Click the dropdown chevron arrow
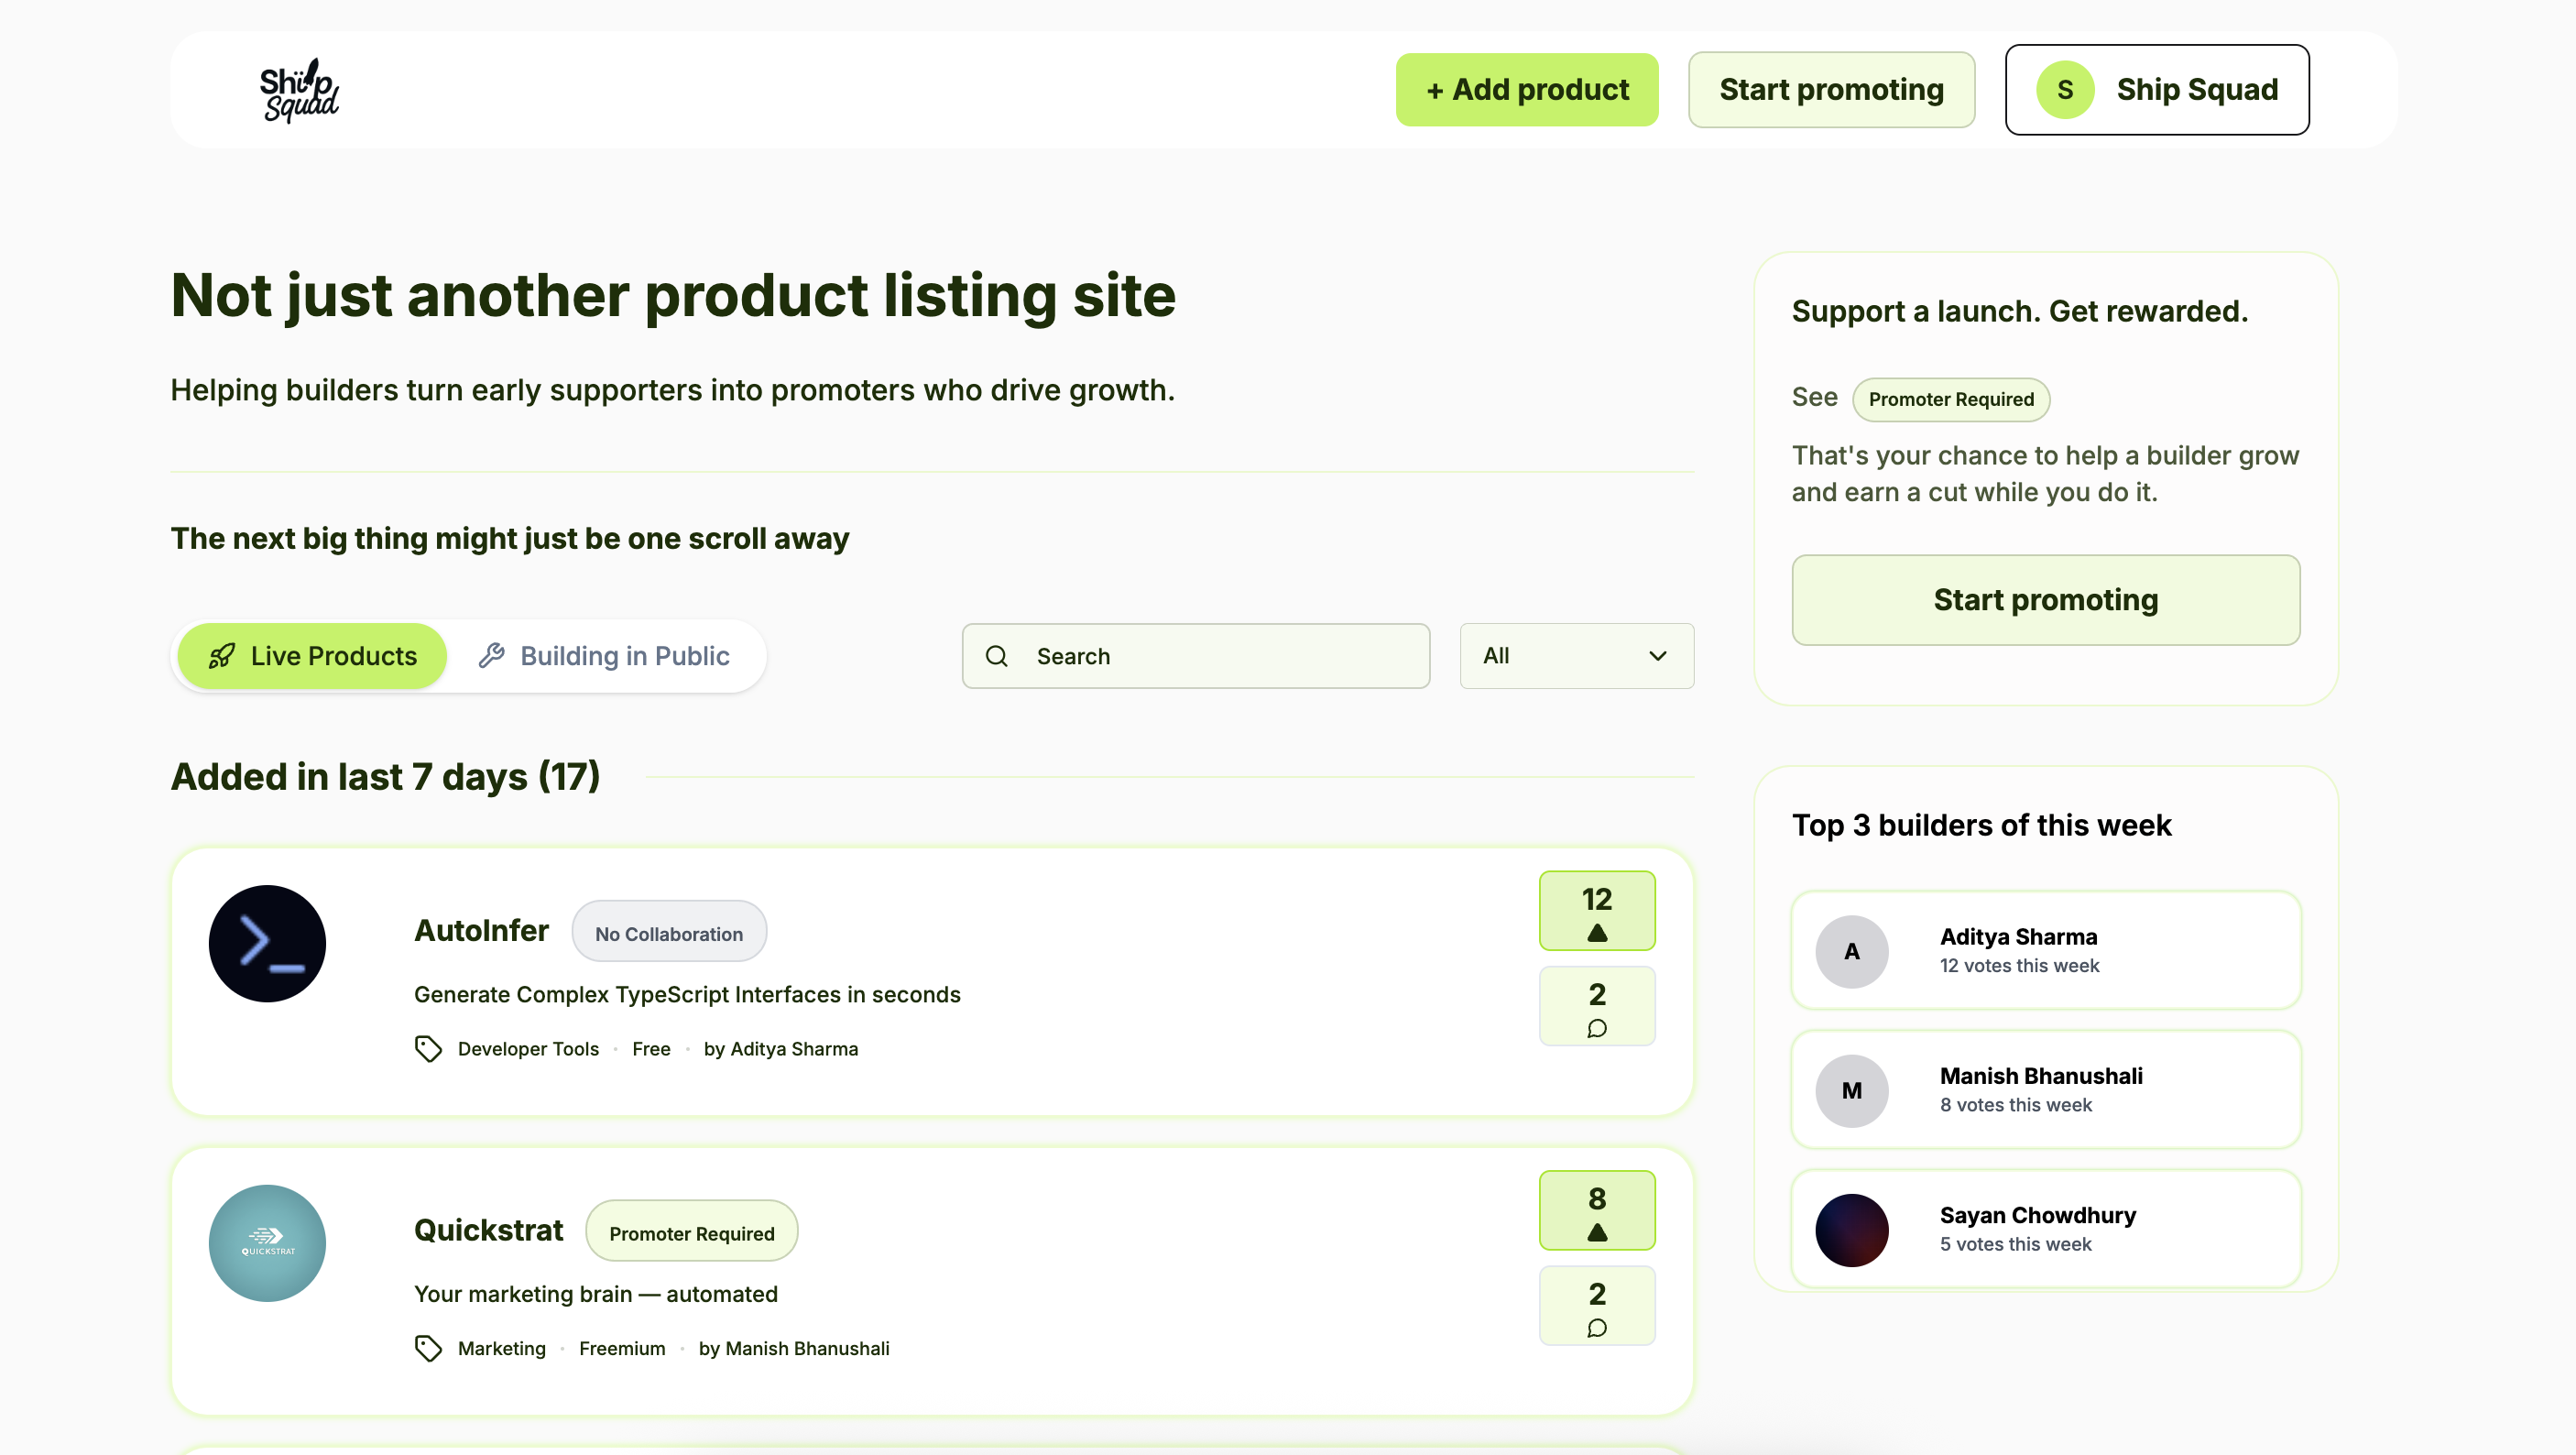This screenshot has height=1455, width=2576. (x=1657, y=656)
